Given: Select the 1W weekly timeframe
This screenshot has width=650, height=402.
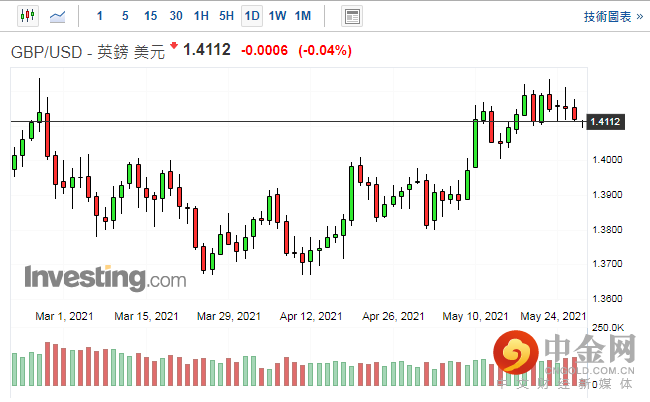Looking at the screenshot, I should [277, 16].
